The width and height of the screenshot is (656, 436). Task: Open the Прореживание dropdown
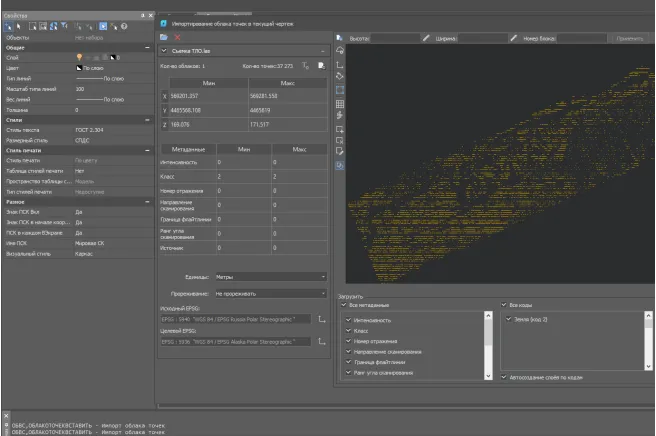click(271, 294)
